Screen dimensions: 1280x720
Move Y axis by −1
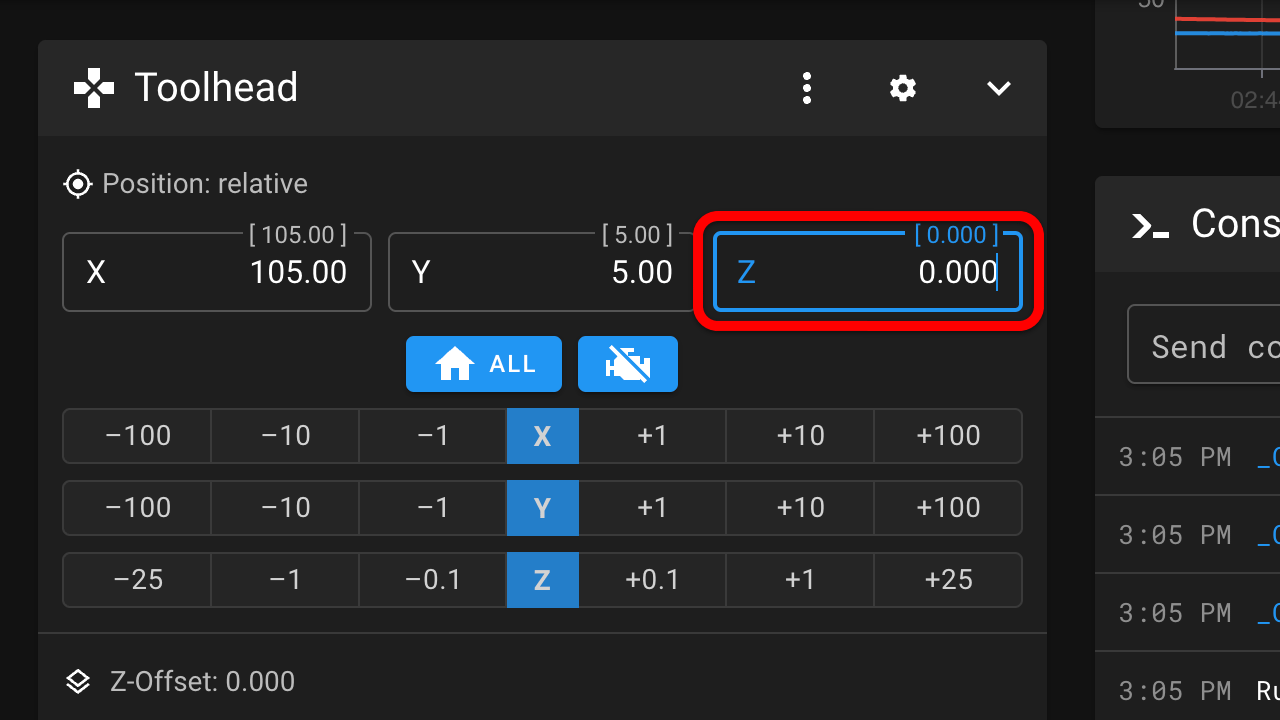[432, 508]
